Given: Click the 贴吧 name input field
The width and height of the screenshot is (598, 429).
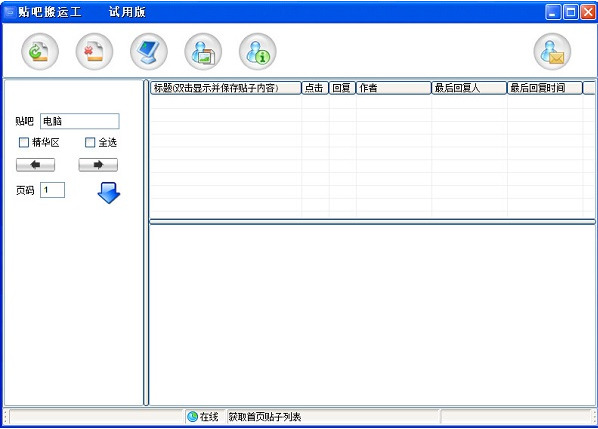Looking at the screenshot, I should [80, 121].
